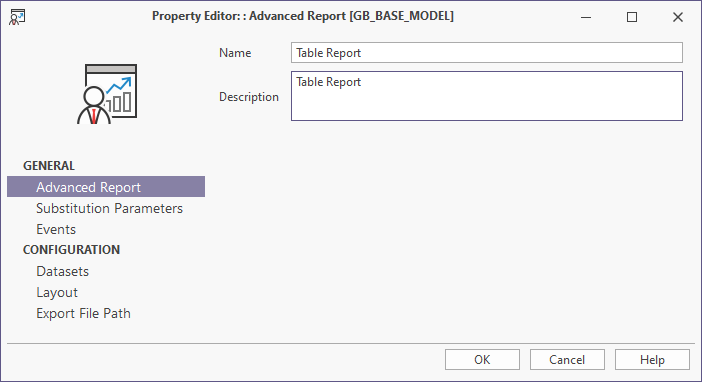Dismiss the dialog with the Cancel button
The image size is (702, 382).
tap(567, 360)
